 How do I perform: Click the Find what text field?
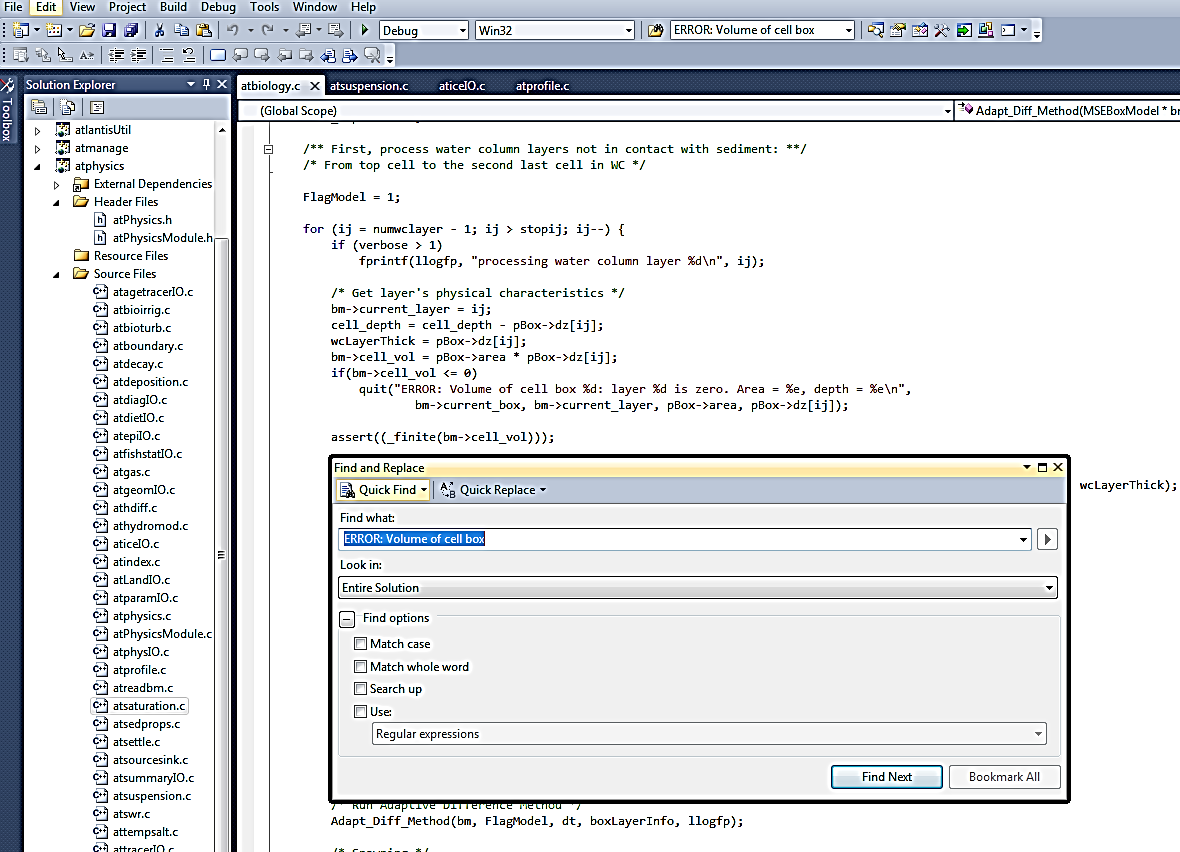pyautogui.click(x=680, y=539)
